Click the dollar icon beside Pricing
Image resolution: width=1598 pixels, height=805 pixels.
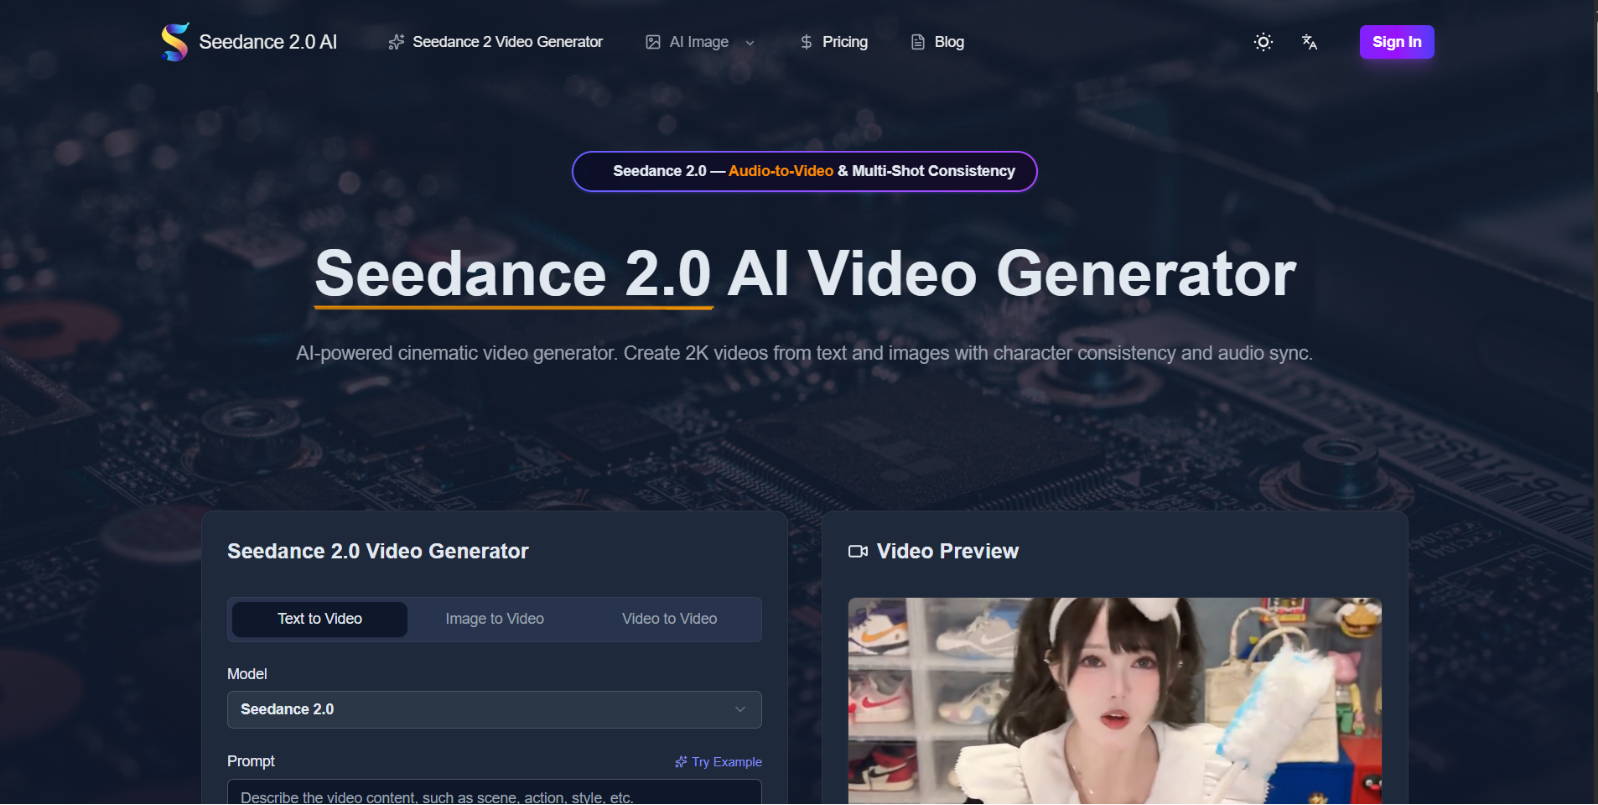(806, 42)
